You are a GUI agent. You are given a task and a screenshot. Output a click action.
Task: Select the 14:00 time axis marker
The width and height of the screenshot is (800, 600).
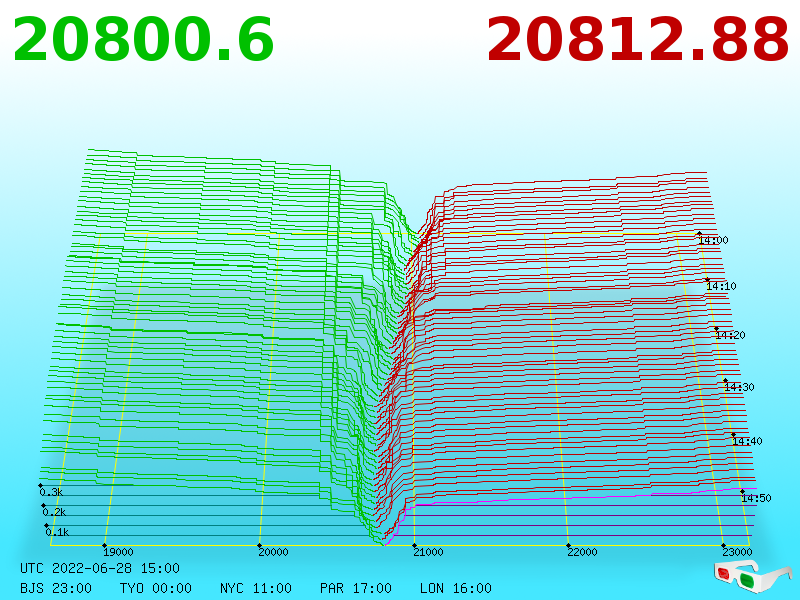713,240
